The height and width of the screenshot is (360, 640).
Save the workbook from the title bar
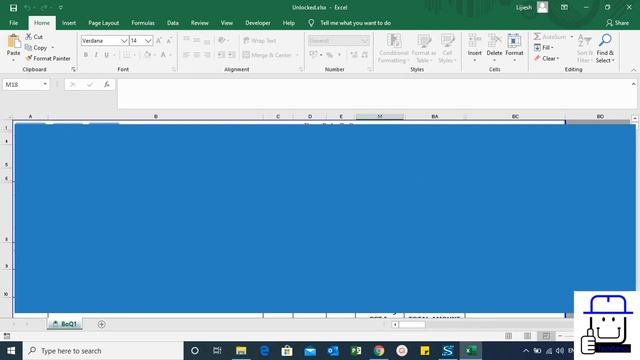(13, 7)
